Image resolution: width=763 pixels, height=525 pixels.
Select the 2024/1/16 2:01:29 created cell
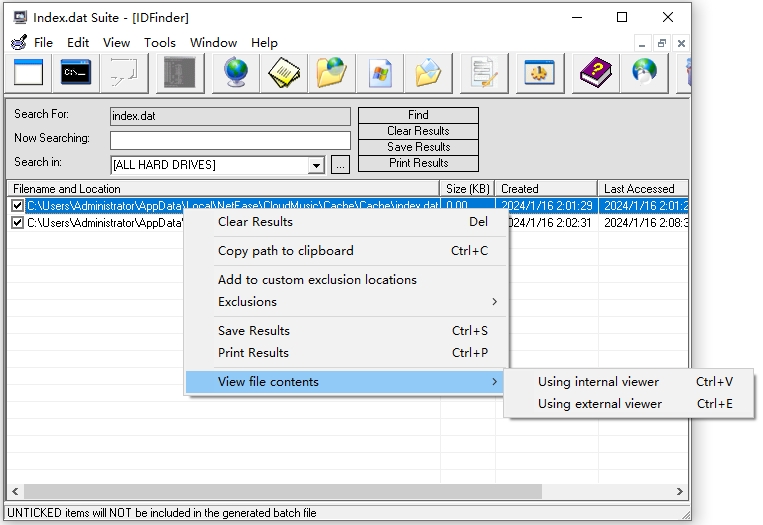[547, 206]
